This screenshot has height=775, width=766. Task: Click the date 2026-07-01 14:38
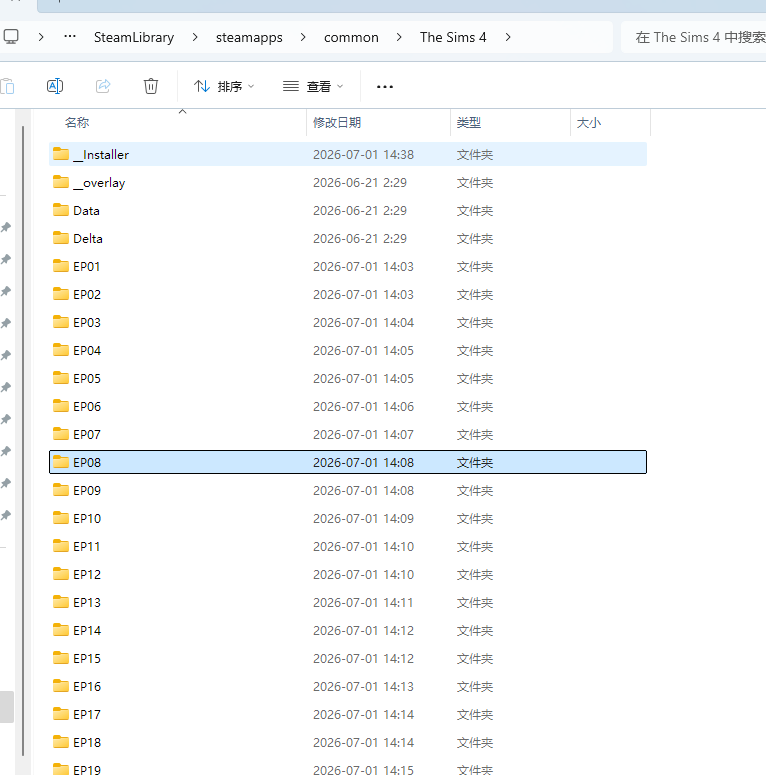(363, 155)
